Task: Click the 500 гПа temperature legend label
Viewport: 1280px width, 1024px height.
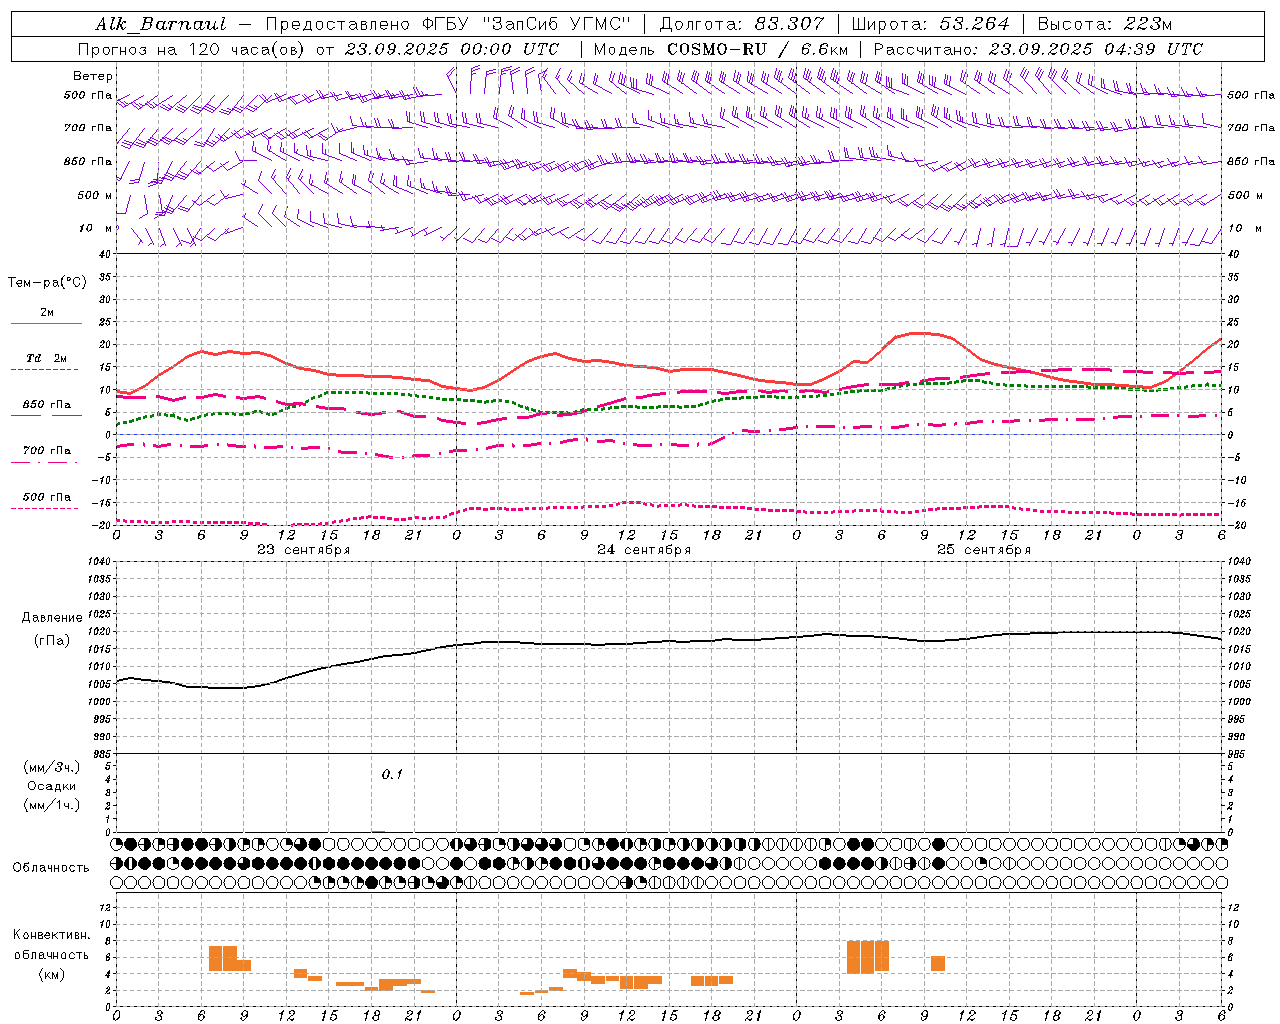Action: pyautogui.click(x=47, y=497)
